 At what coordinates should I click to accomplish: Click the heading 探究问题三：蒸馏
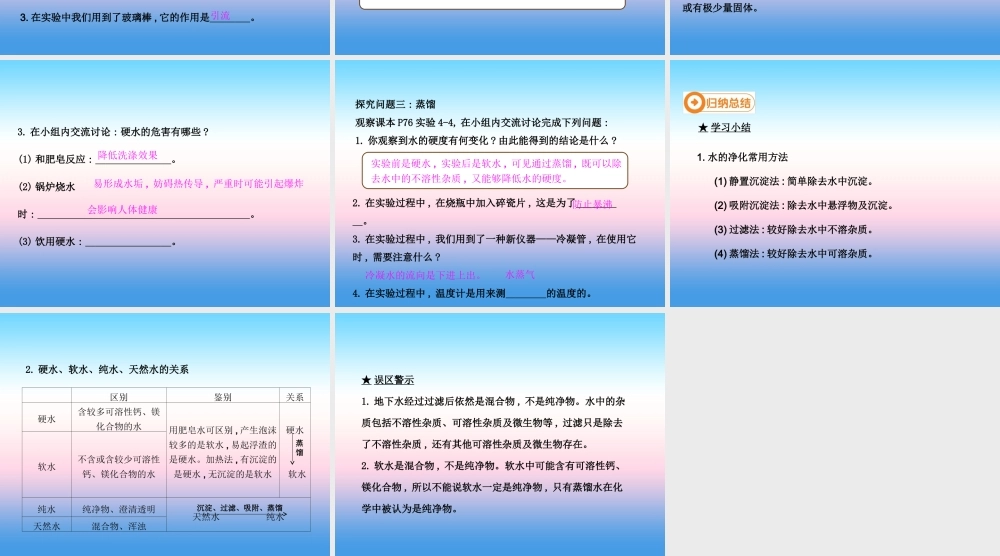395,104
